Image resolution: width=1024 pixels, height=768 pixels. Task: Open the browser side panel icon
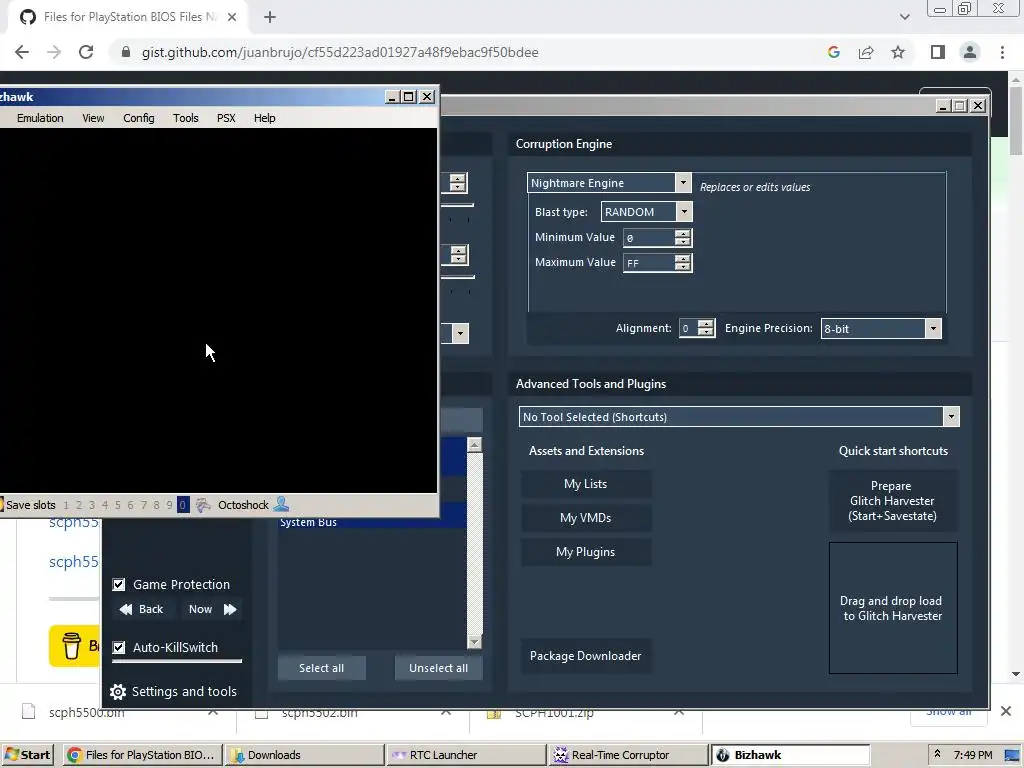(938, 52)
